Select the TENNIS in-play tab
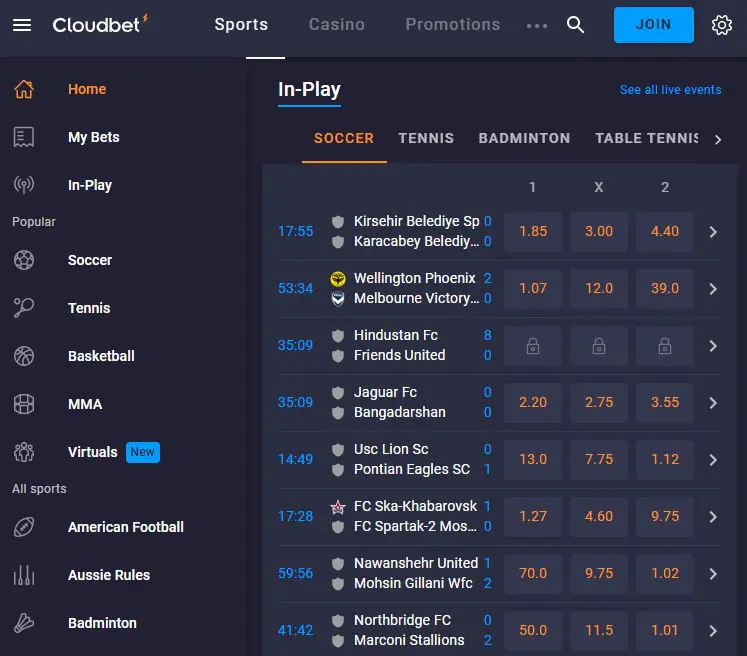 tap(426, 138)
